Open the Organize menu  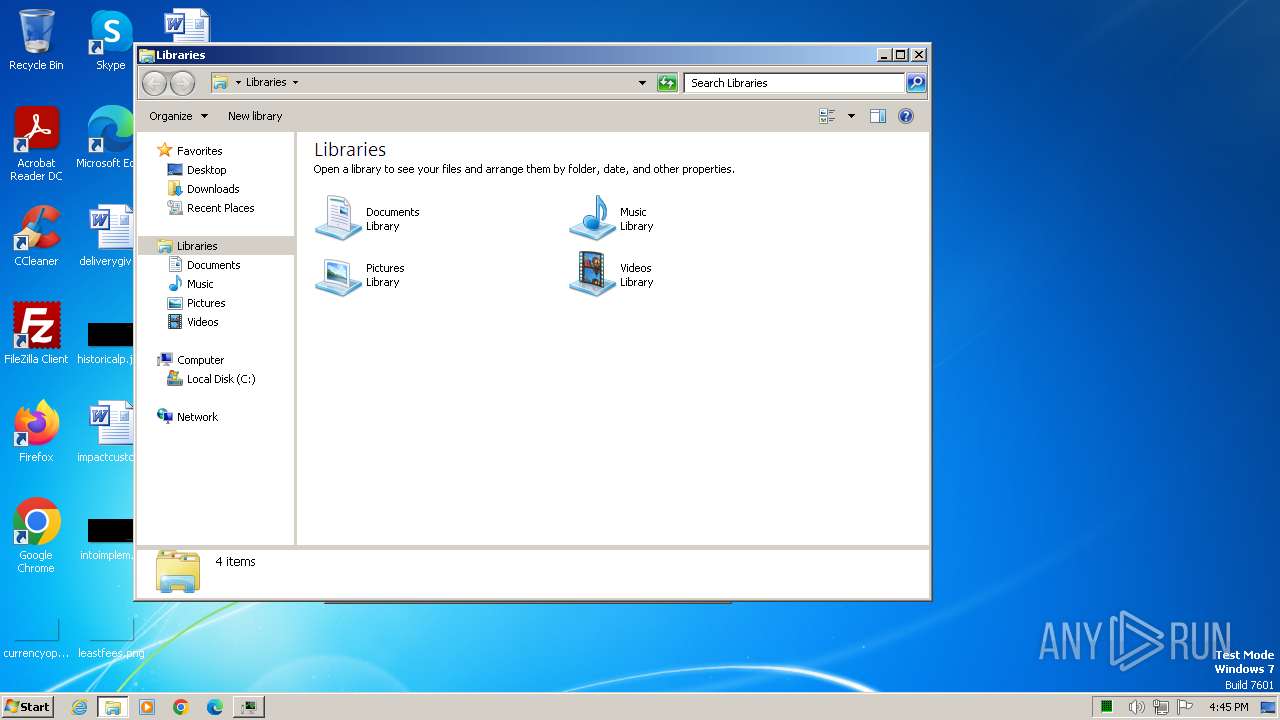pos(178,116)
